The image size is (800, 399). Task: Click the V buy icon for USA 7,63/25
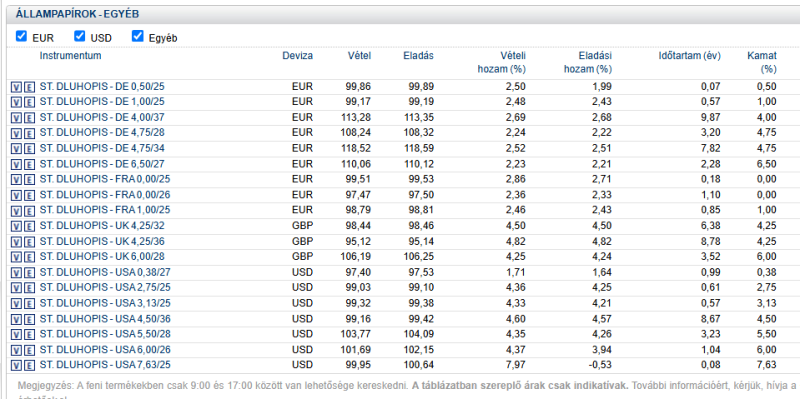click(16, 366)
